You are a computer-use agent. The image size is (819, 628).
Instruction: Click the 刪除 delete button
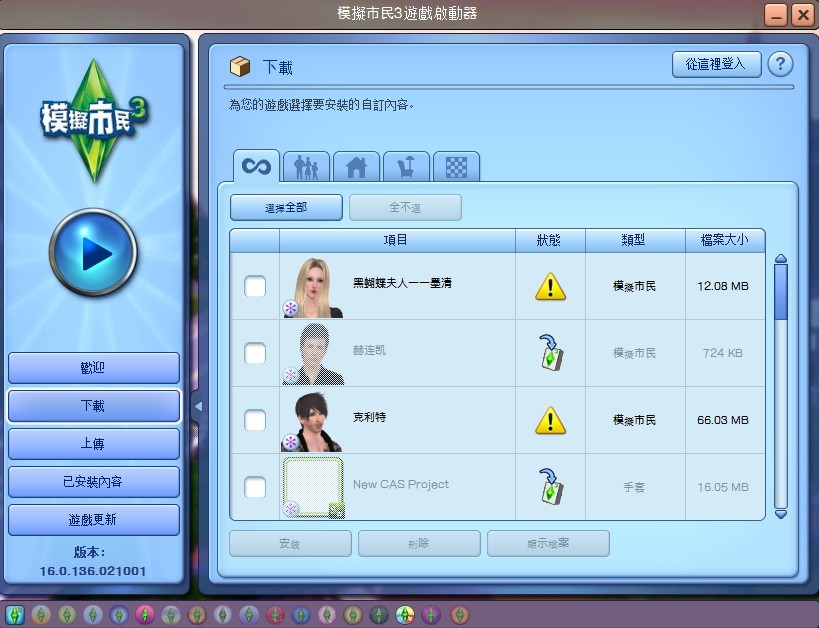pos(419,543)
